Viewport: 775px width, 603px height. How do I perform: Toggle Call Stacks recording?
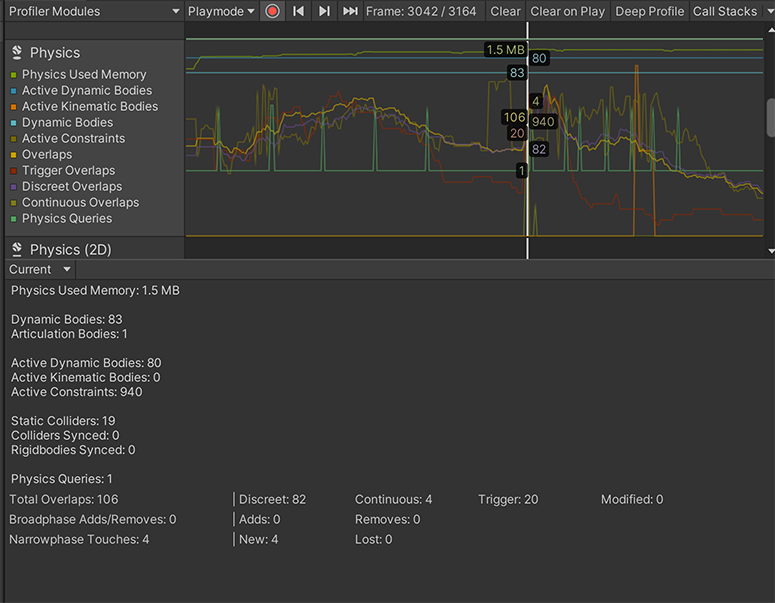[725, 11]
